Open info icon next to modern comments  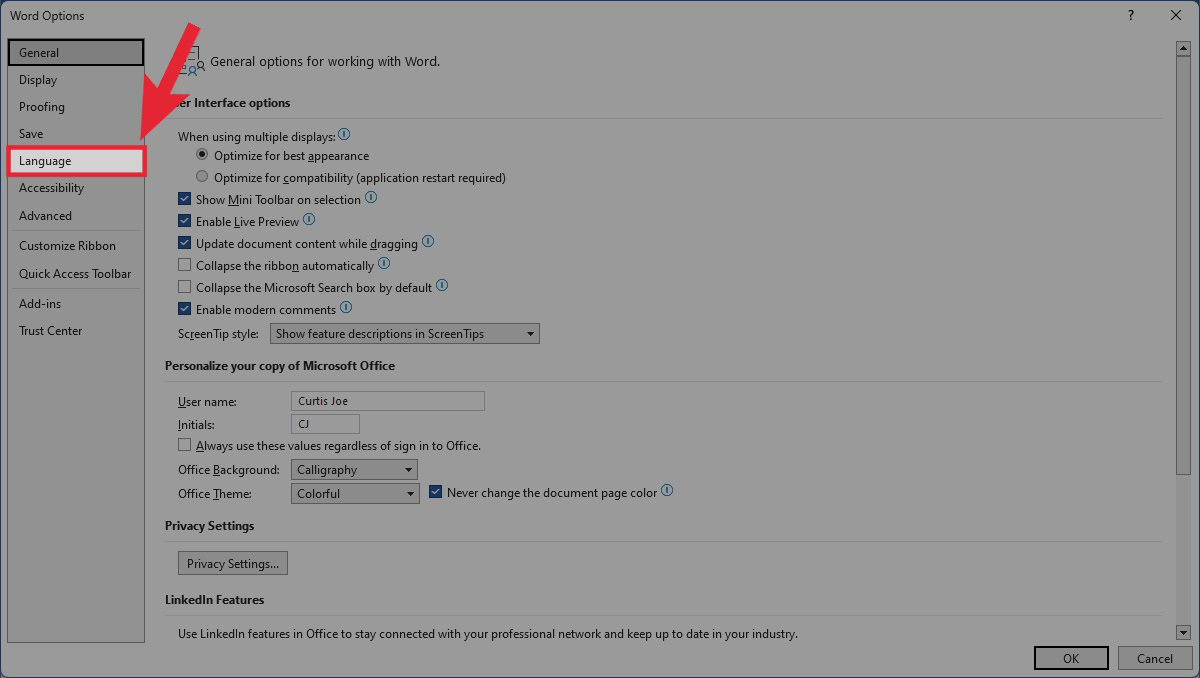346,308
